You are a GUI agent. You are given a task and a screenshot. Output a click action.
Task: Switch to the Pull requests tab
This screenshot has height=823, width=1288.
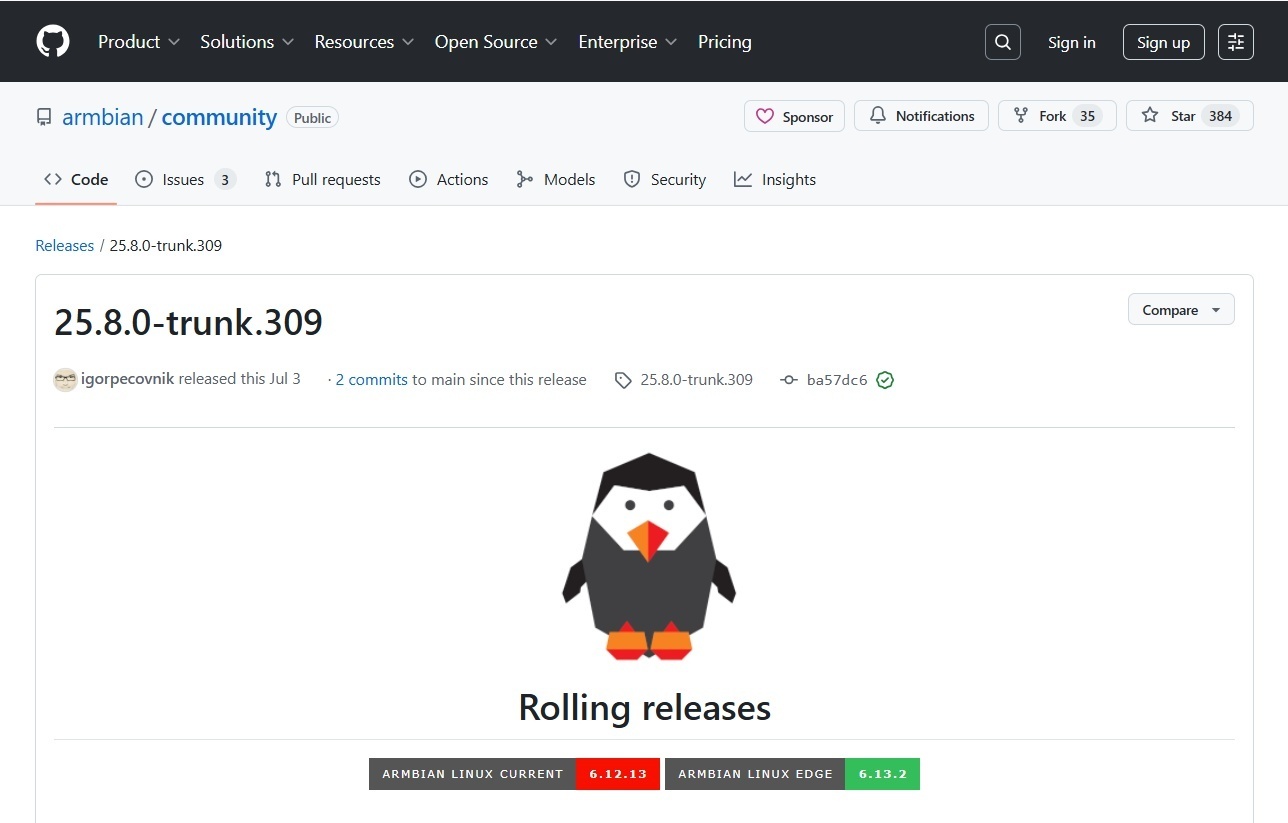pyautogui.click(x=322, y=180)
